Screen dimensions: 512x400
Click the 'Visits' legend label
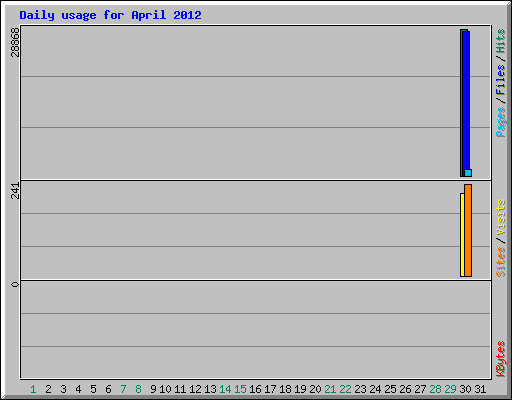pos(501,217)
